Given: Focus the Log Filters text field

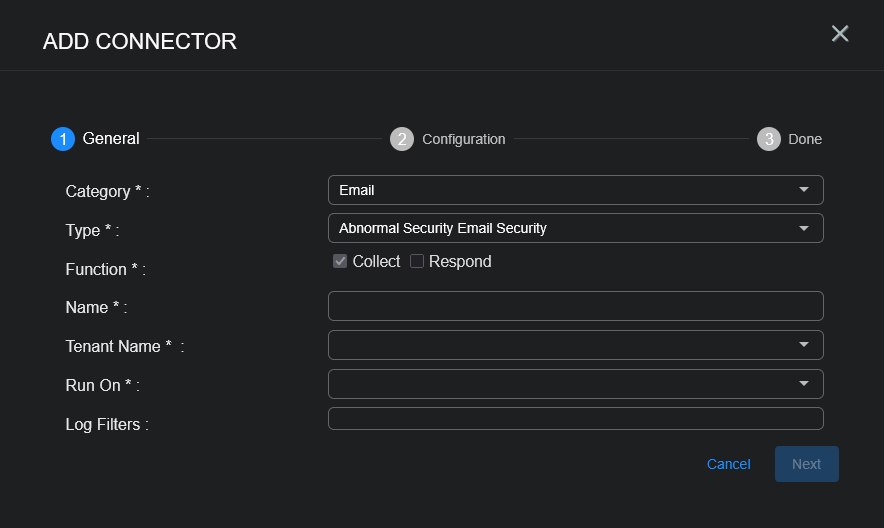Looking at the screenshot, I should tap(575, 419).
